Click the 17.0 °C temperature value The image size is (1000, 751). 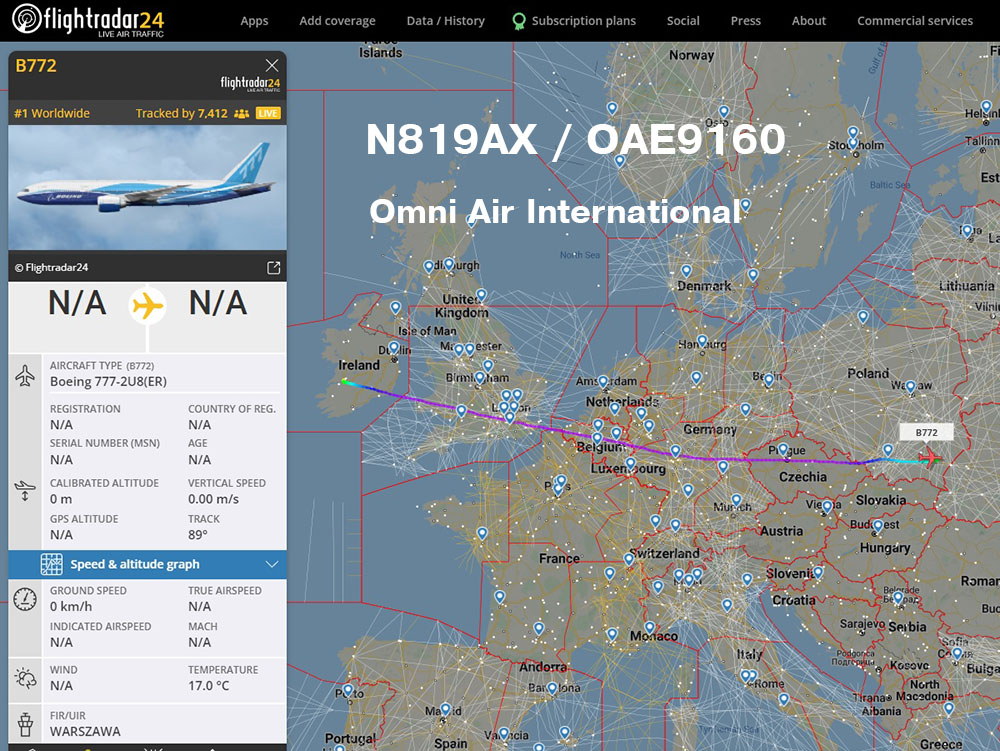coord(209,685)
